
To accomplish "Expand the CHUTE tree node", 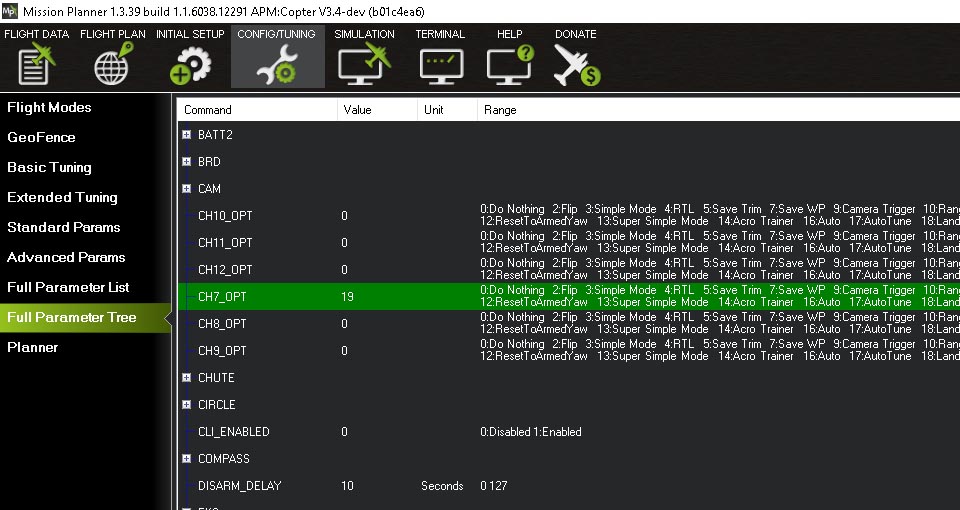I will (x=187, y=378).
